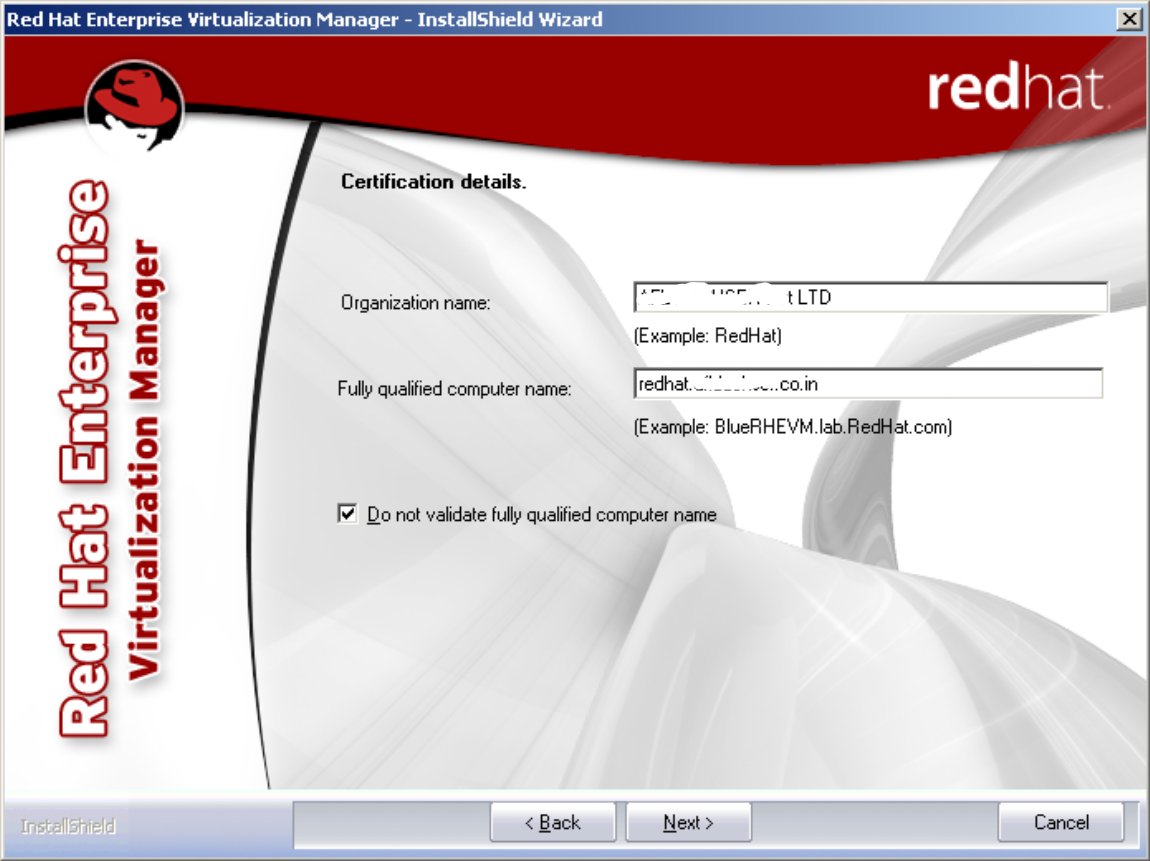Viewport: 1150px width, 861px height.
Task: Click the '(Example: RedHat)' hint text
Action: click(708, 336)
